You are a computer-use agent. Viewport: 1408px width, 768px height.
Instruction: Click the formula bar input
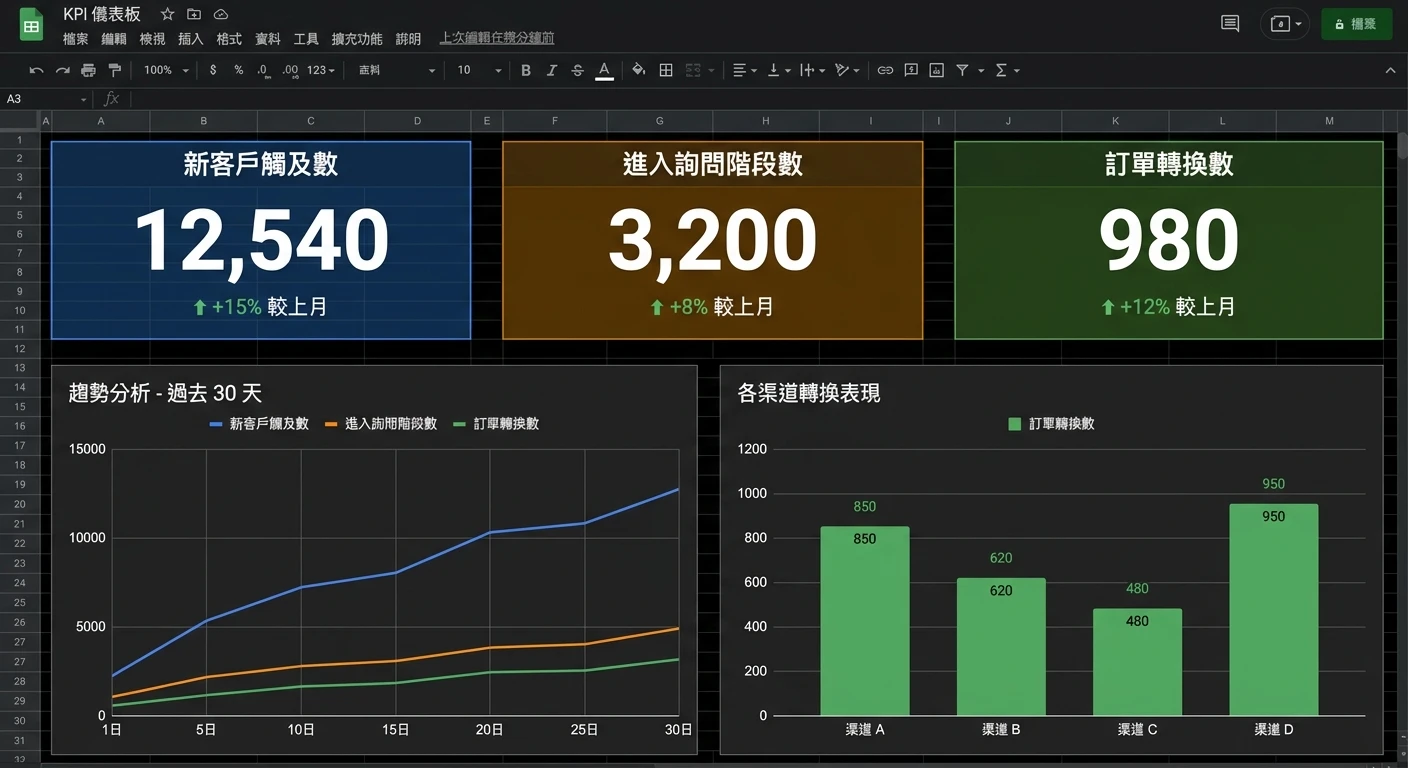768,99
